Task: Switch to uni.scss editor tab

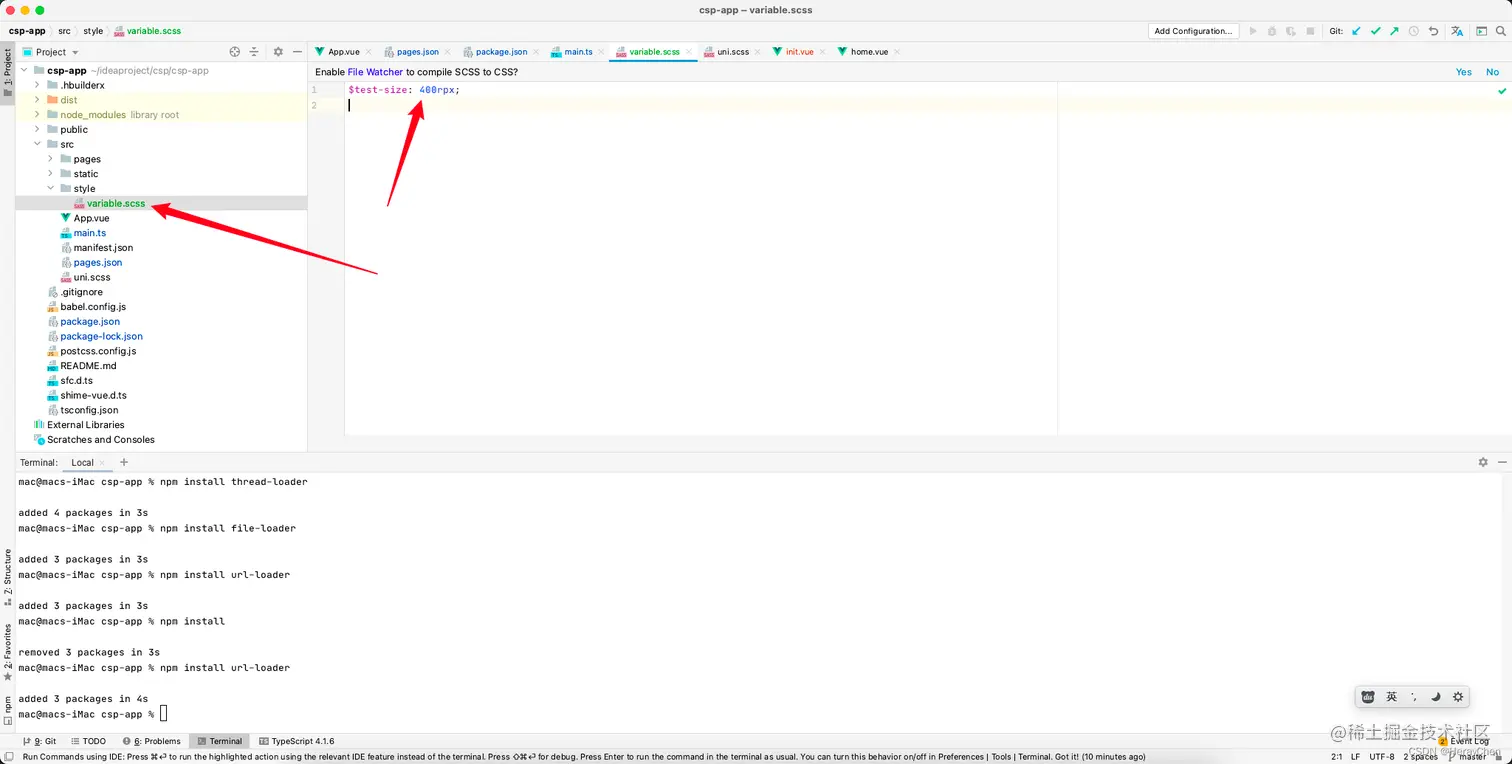Action: [x=733, y=52]
